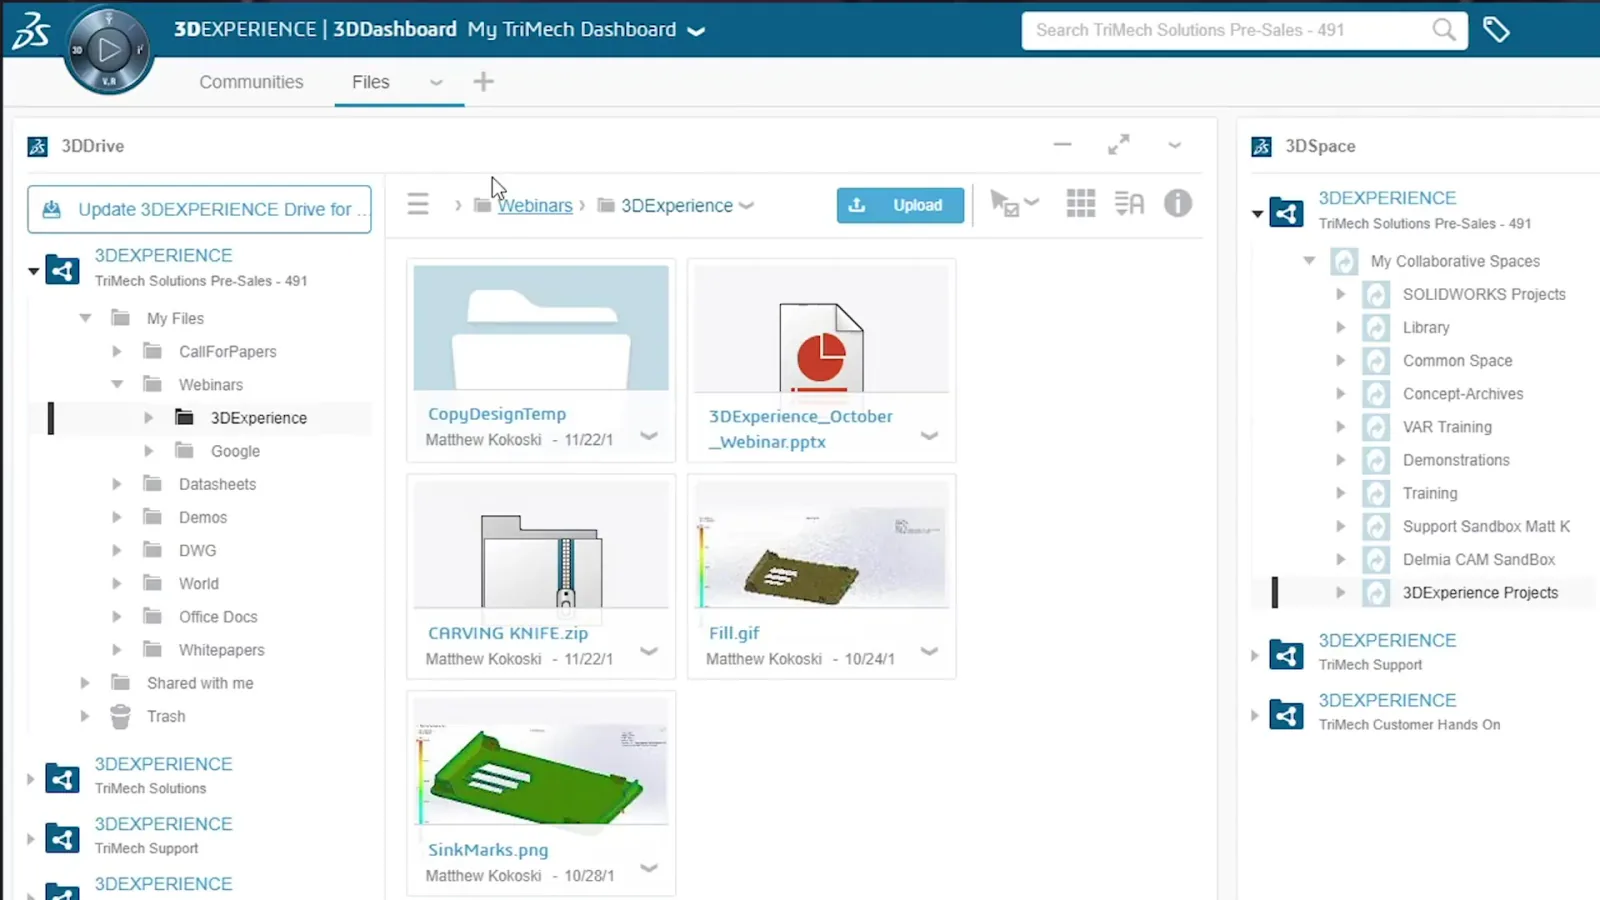Viewport: 1600px width, 900px height.
Task: Select the TriMech Solutions platform in 3DDrive
Action: tap(163, 775)
